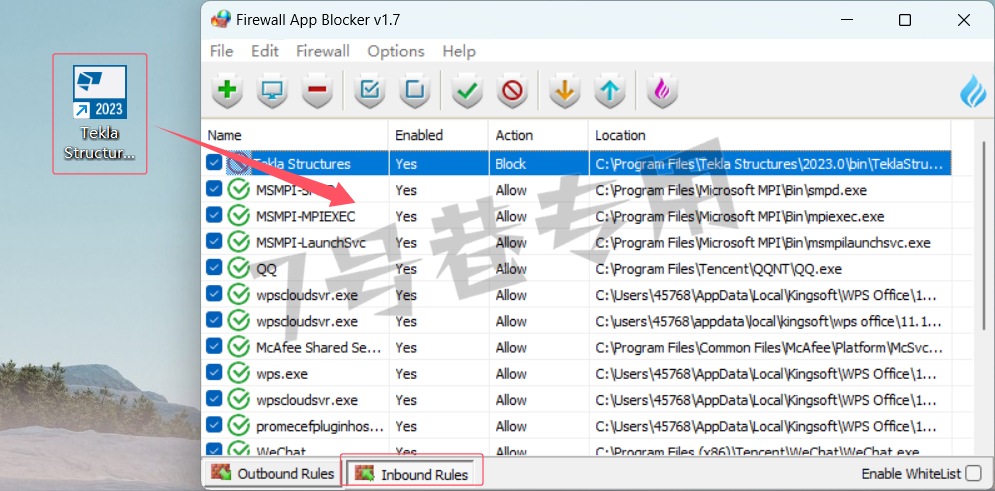Select the MSMPI-LaunchSvc rule name
The width and height of the screenshot is (995, 491).
(311, 243)
